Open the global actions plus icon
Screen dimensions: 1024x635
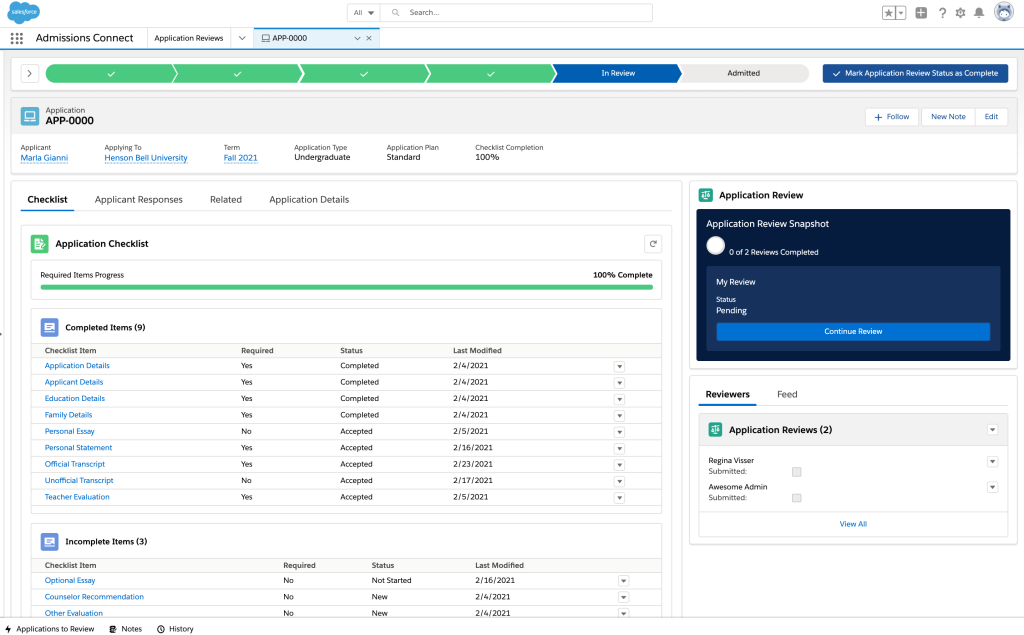click(x=921, y=13)
